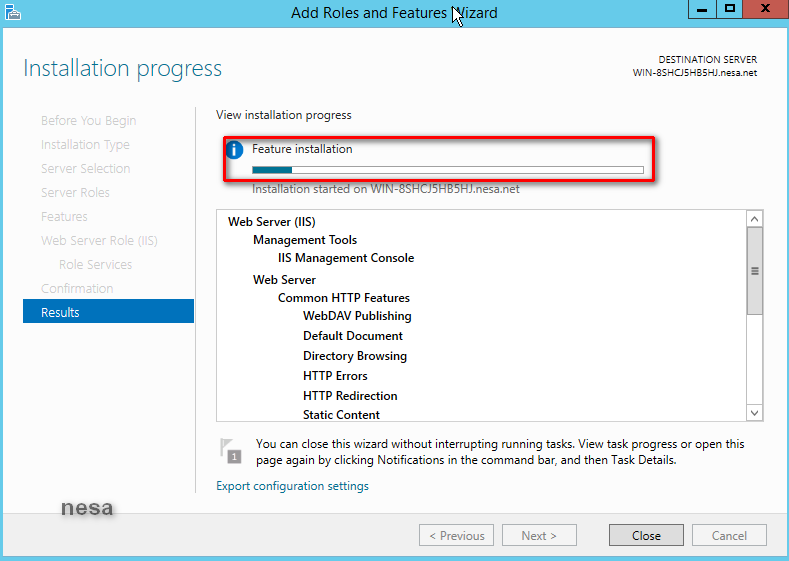This screenshot has width=789, height=561.
Task: Select the Server Roles step in the sidebar
Action: pos(75,193)
